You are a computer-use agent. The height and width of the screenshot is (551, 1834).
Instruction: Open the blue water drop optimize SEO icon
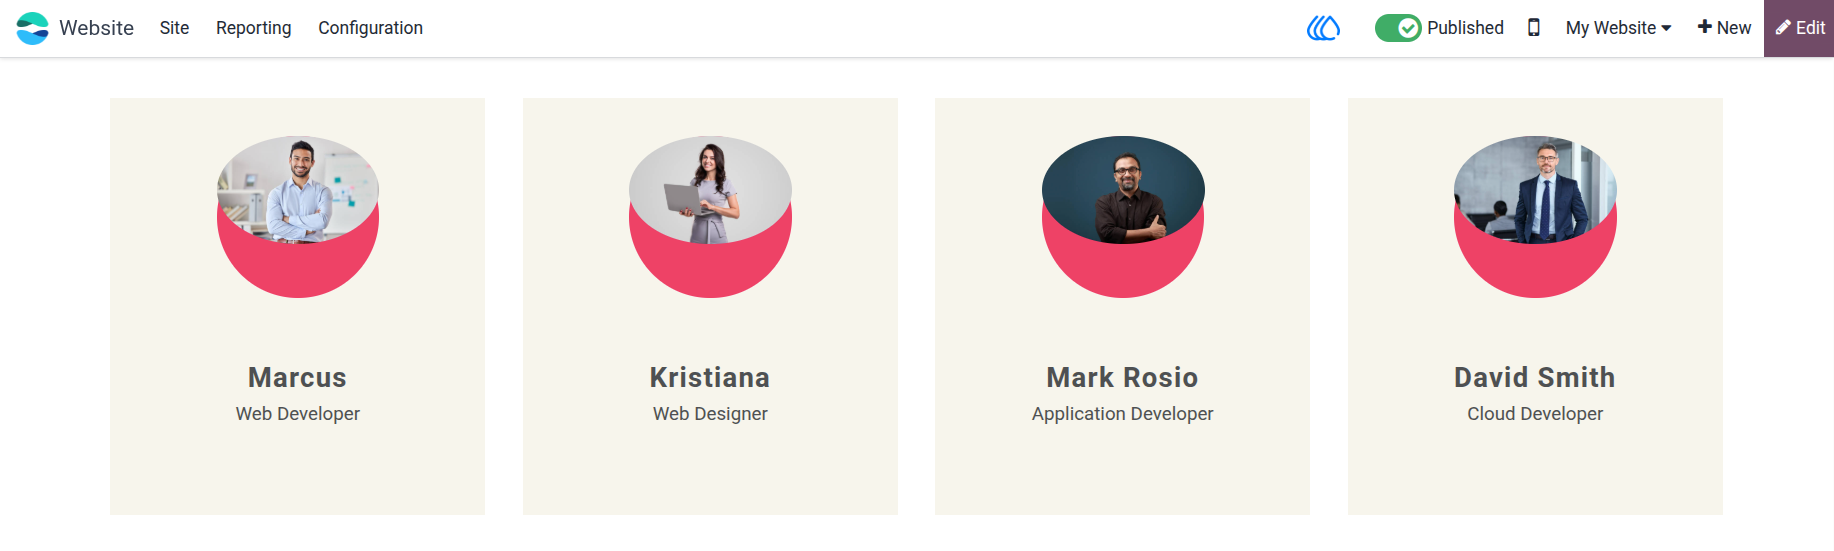(x=1323, y=28)
